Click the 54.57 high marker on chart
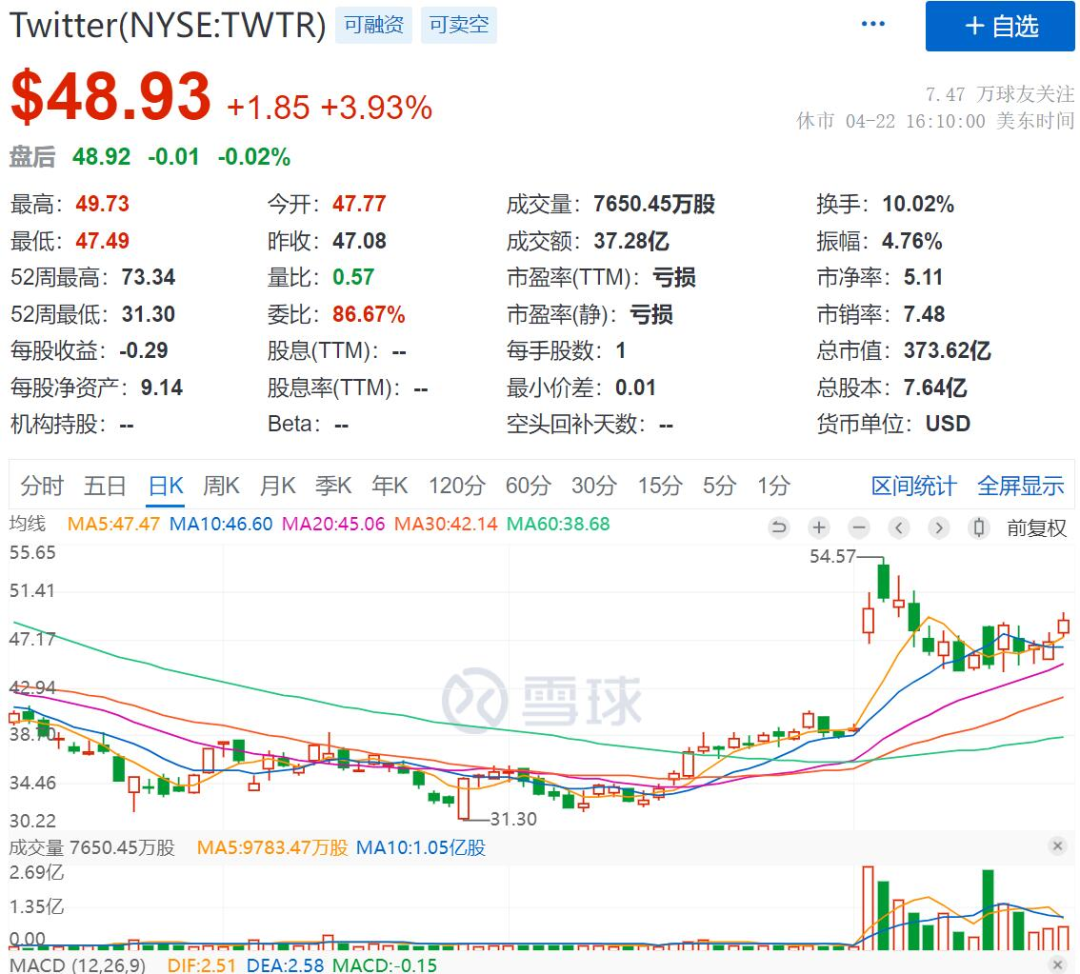The height and width of the screenshot is (974, 1080). pyautogui.click(x=832, y=557)
